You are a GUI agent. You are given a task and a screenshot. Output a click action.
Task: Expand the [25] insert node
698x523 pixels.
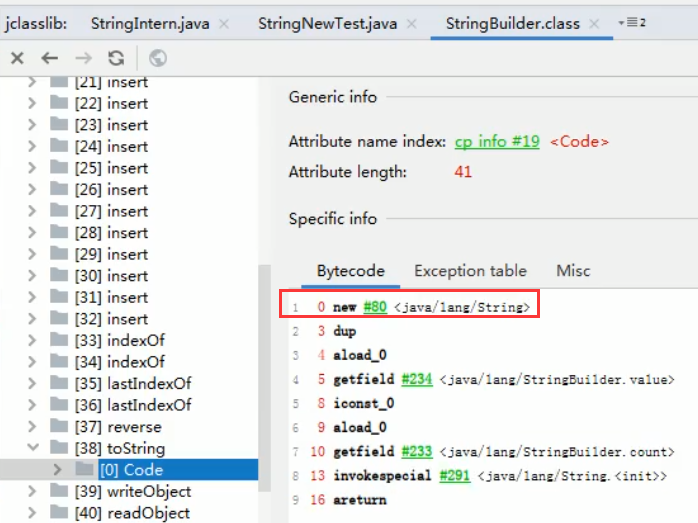coord(32,168)
